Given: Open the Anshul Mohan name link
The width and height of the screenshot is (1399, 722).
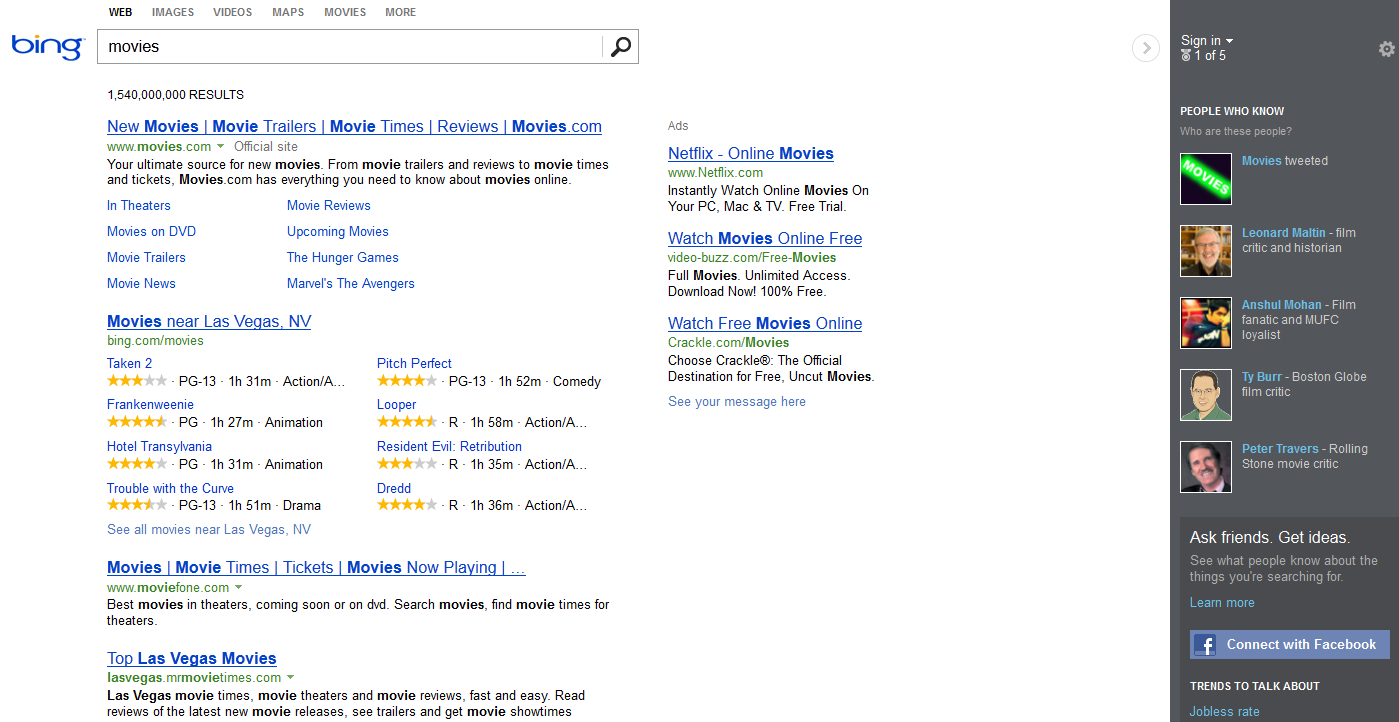Looking at the screenshot, I should pyautogui.click(x=1282, y=305).
